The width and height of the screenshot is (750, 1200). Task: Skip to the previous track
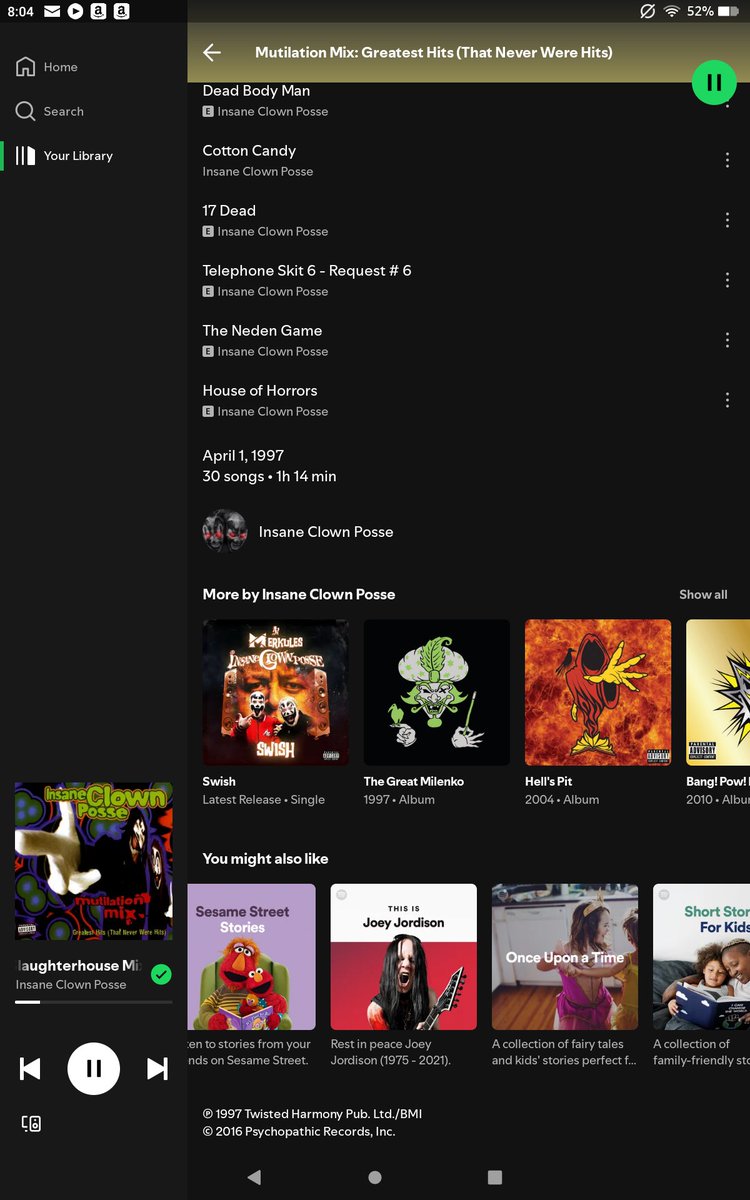point(31,1069)
